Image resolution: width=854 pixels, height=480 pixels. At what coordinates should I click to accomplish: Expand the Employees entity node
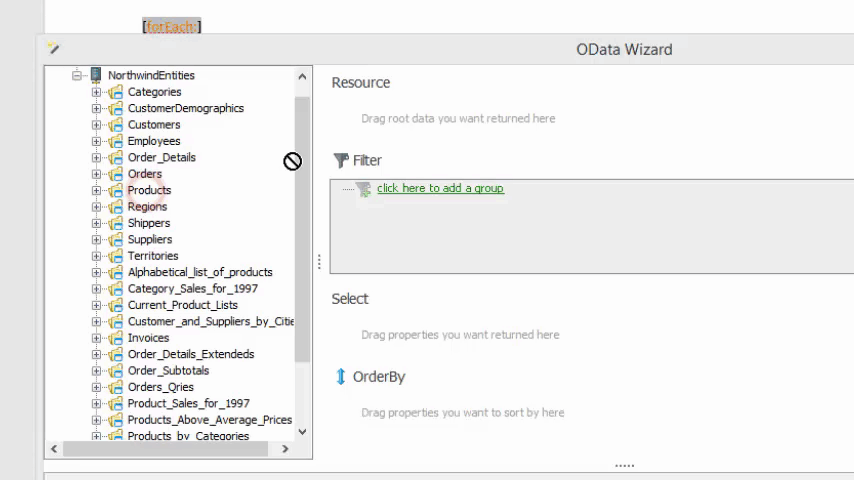click(x=96, y=141)
